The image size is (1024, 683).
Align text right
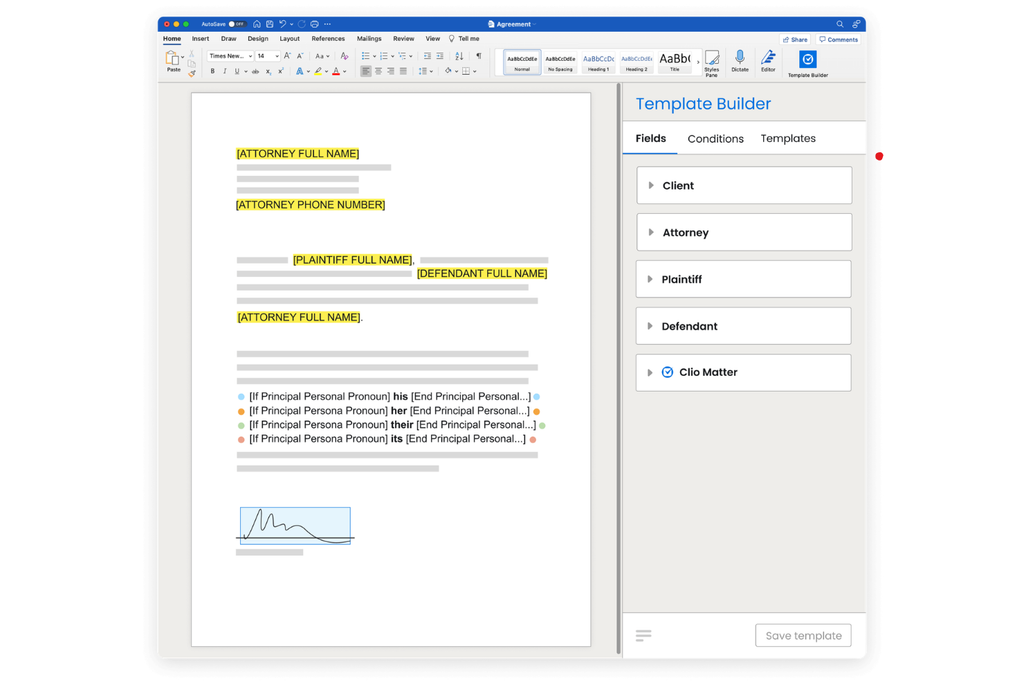coord(391,71)
